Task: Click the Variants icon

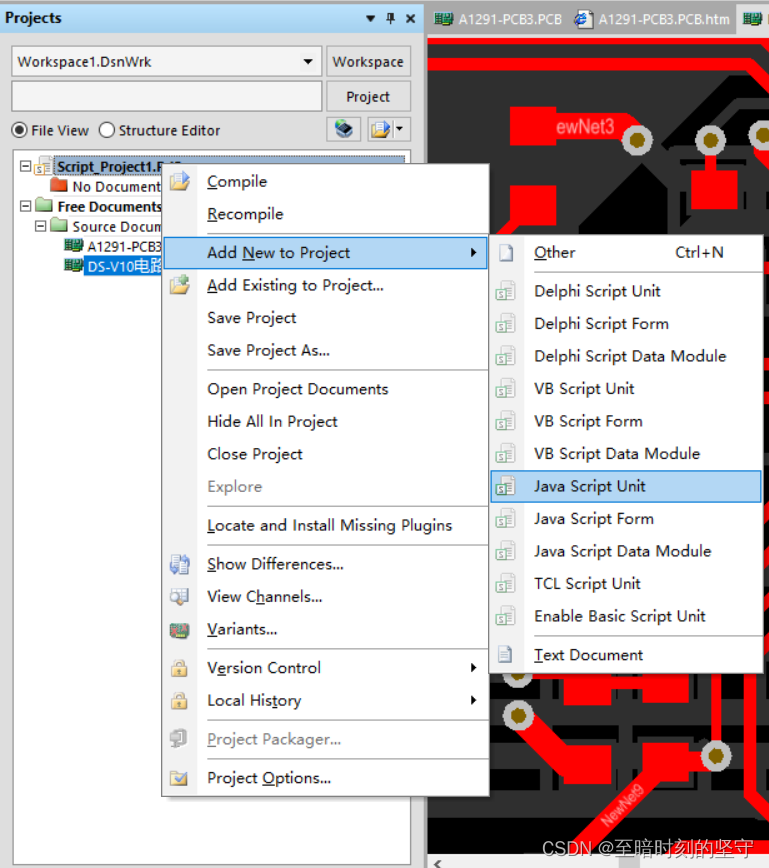Action: pos(179,630)
